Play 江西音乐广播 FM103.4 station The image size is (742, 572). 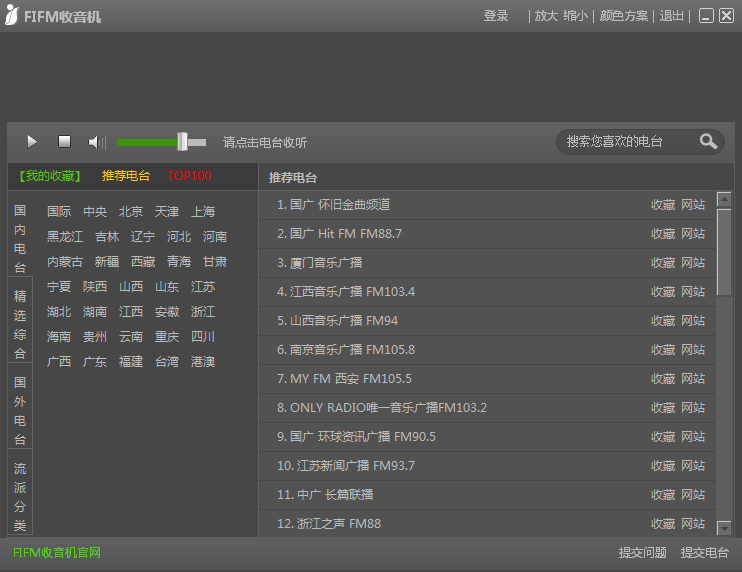click(x=346, y=291)
